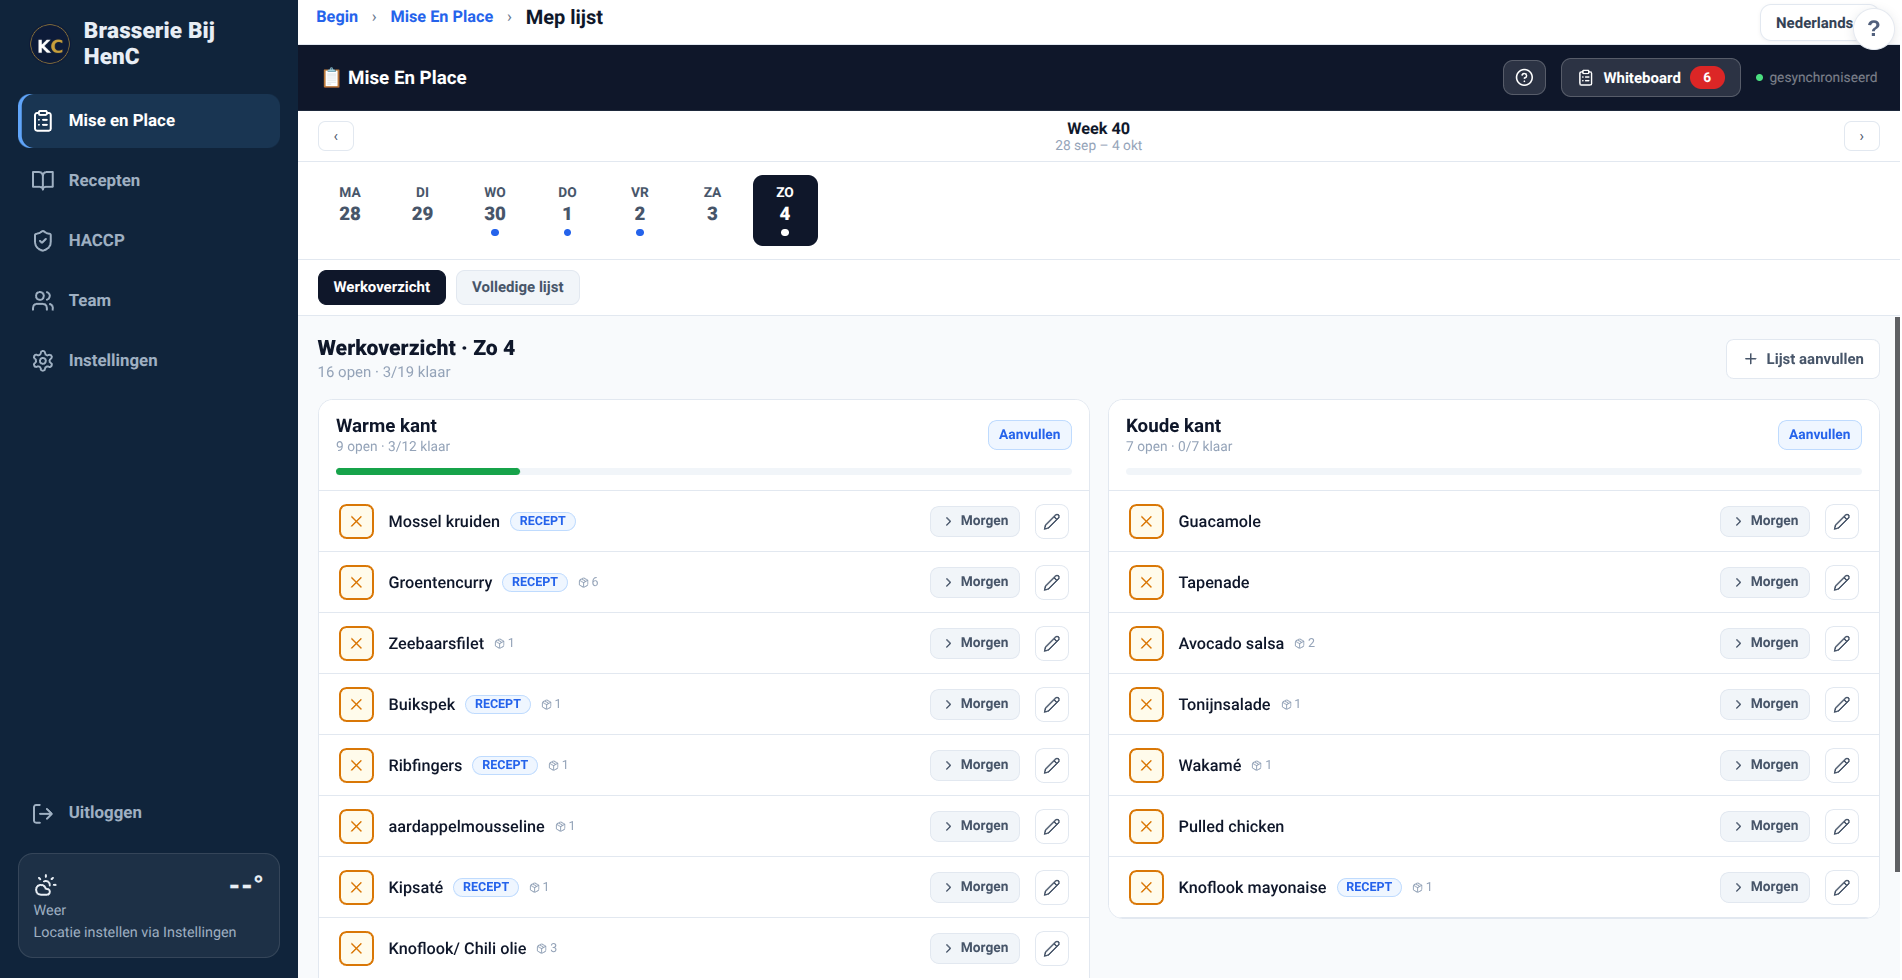Click the pencil icon on Pulled chicken row
This screenshot has width=1902, height=980.
[x=1842, y=826]
